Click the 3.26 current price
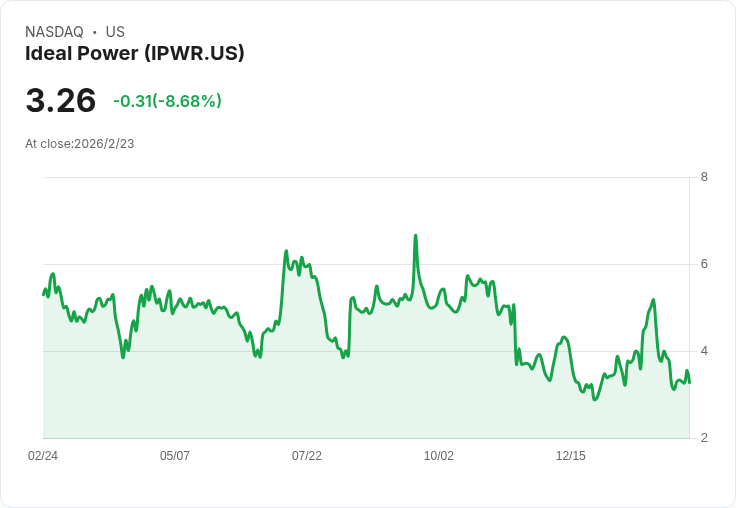 coord(61,101)
